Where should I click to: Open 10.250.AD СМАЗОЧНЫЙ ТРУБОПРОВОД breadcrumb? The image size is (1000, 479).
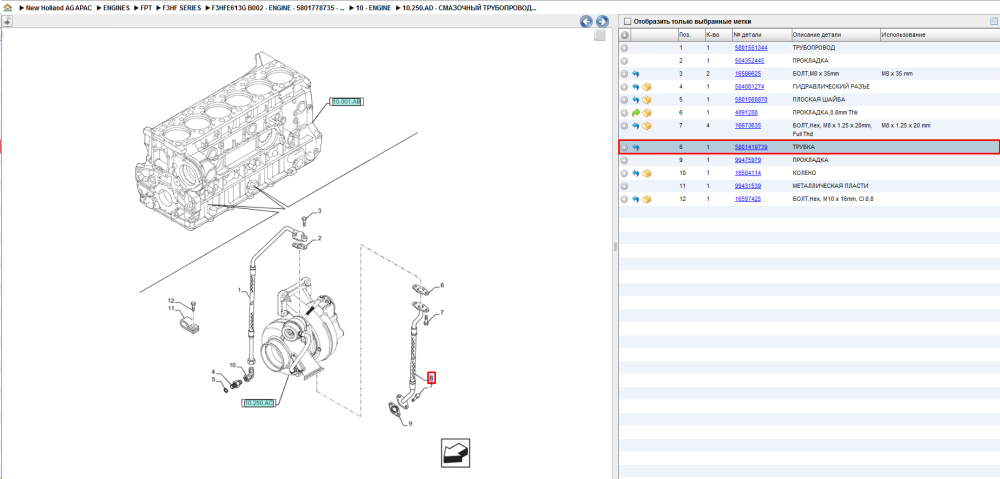(x=469, y=8)
